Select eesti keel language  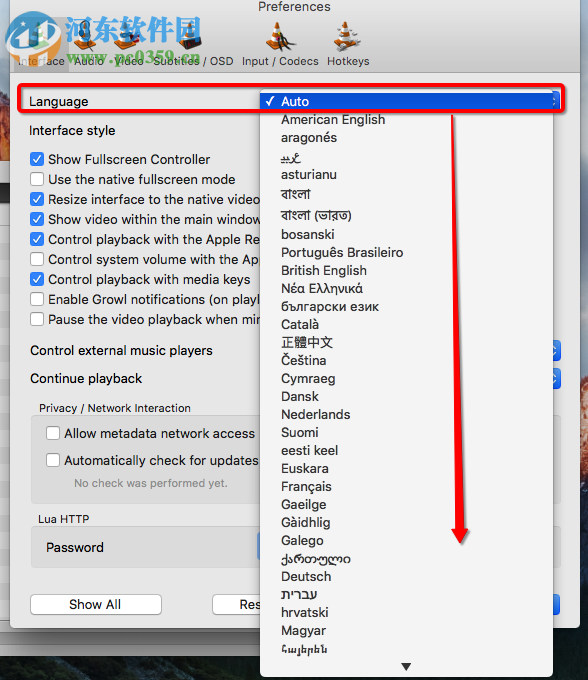point(406,450)
